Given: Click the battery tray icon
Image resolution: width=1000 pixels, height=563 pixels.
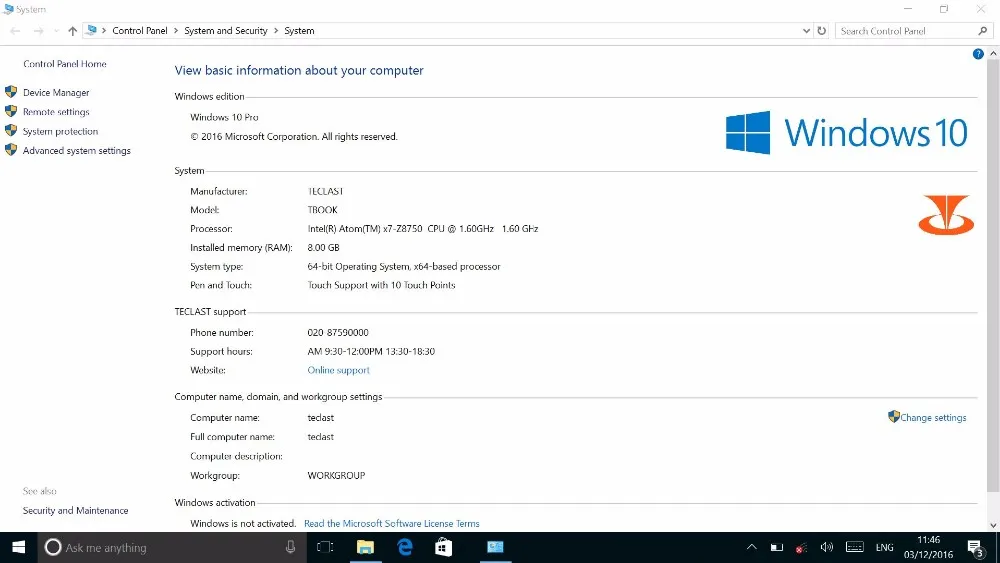Looking at the screenshot, I should point(776,547).
